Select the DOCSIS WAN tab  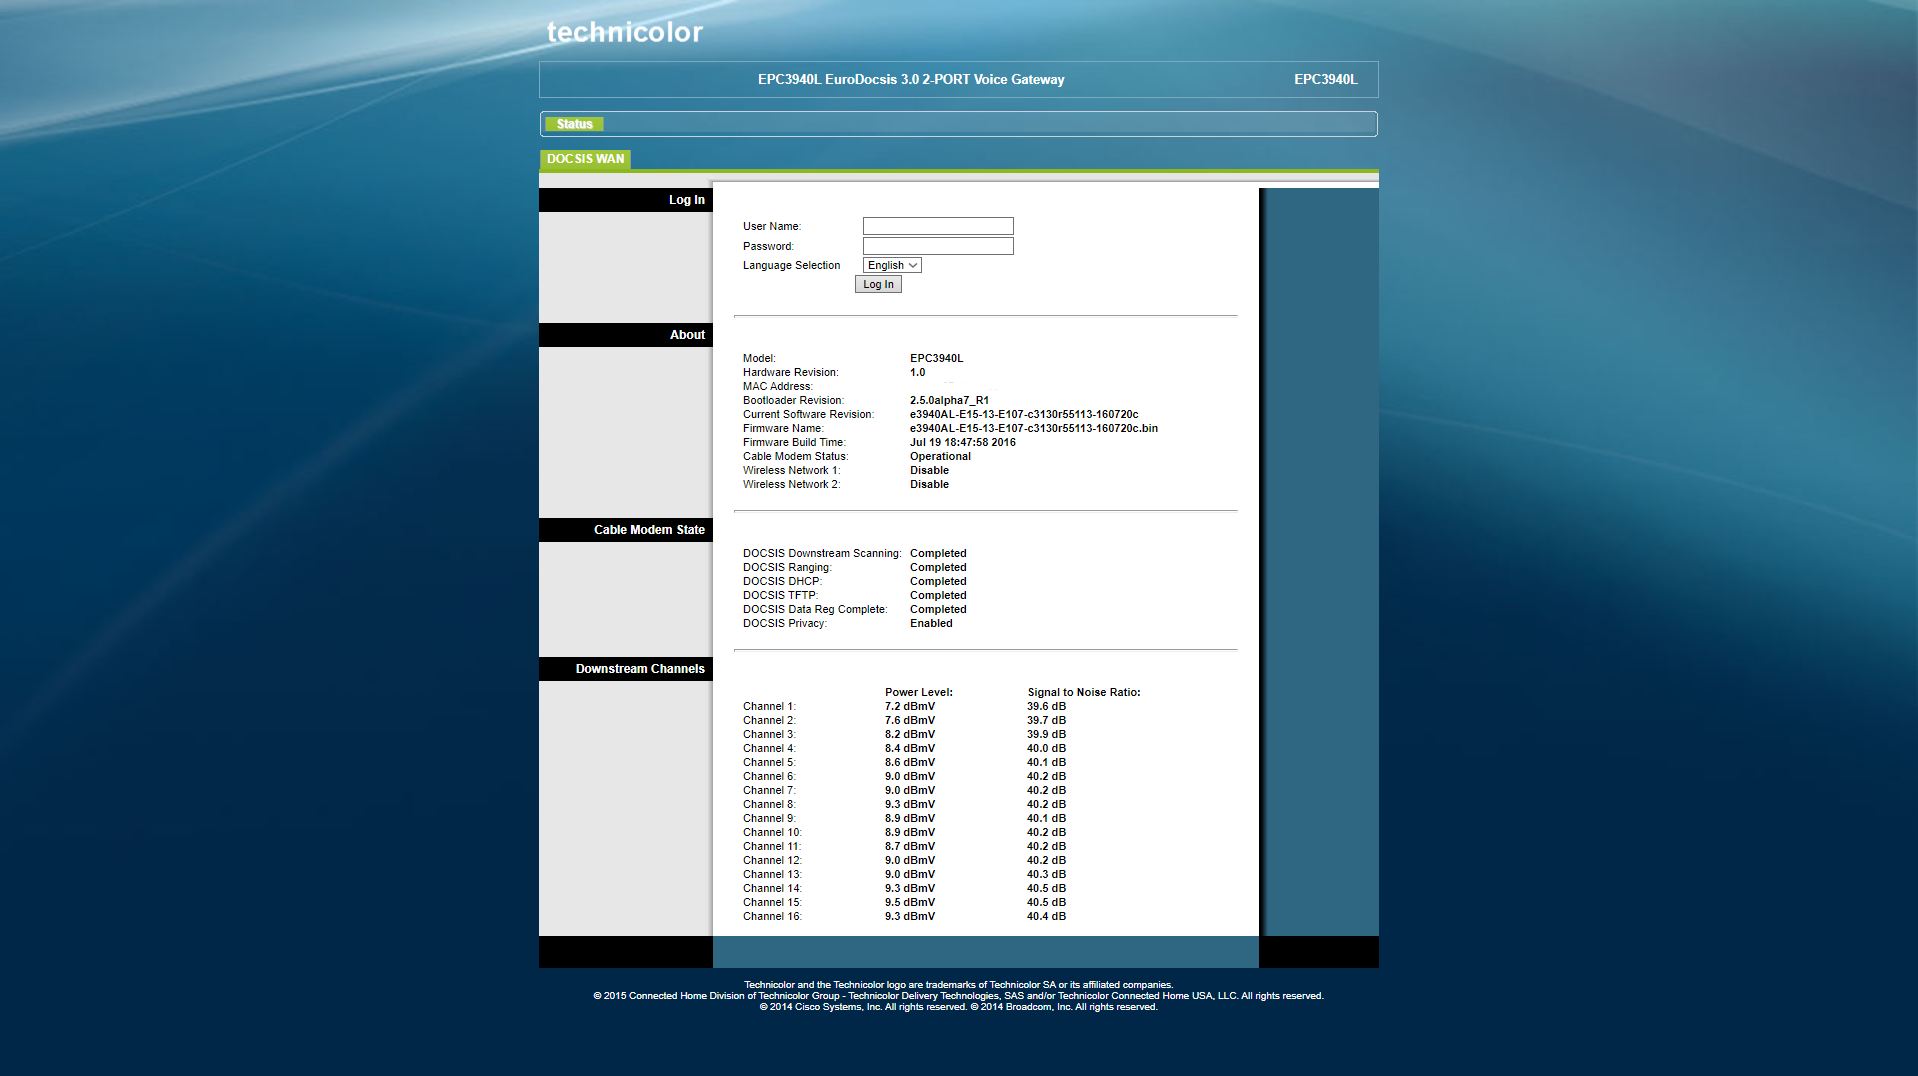coord(585,159)
